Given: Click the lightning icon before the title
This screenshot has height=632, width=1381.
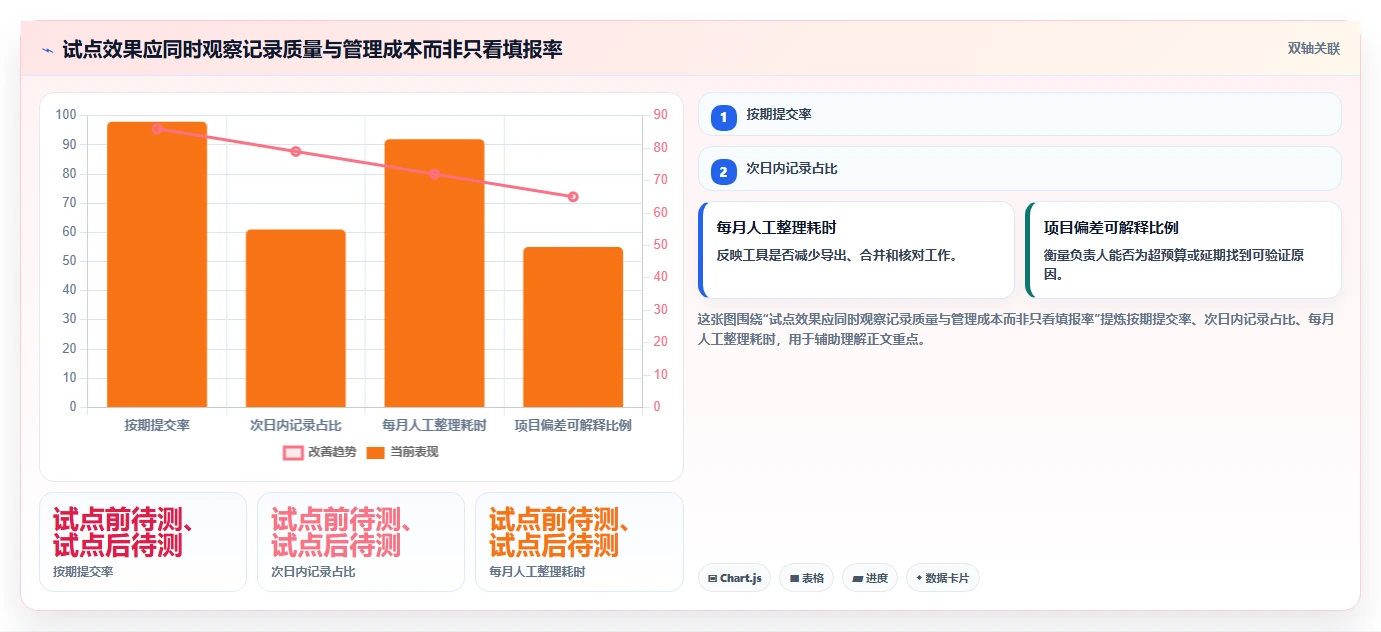Looking at the screenshot, I should tap(47, 50).
